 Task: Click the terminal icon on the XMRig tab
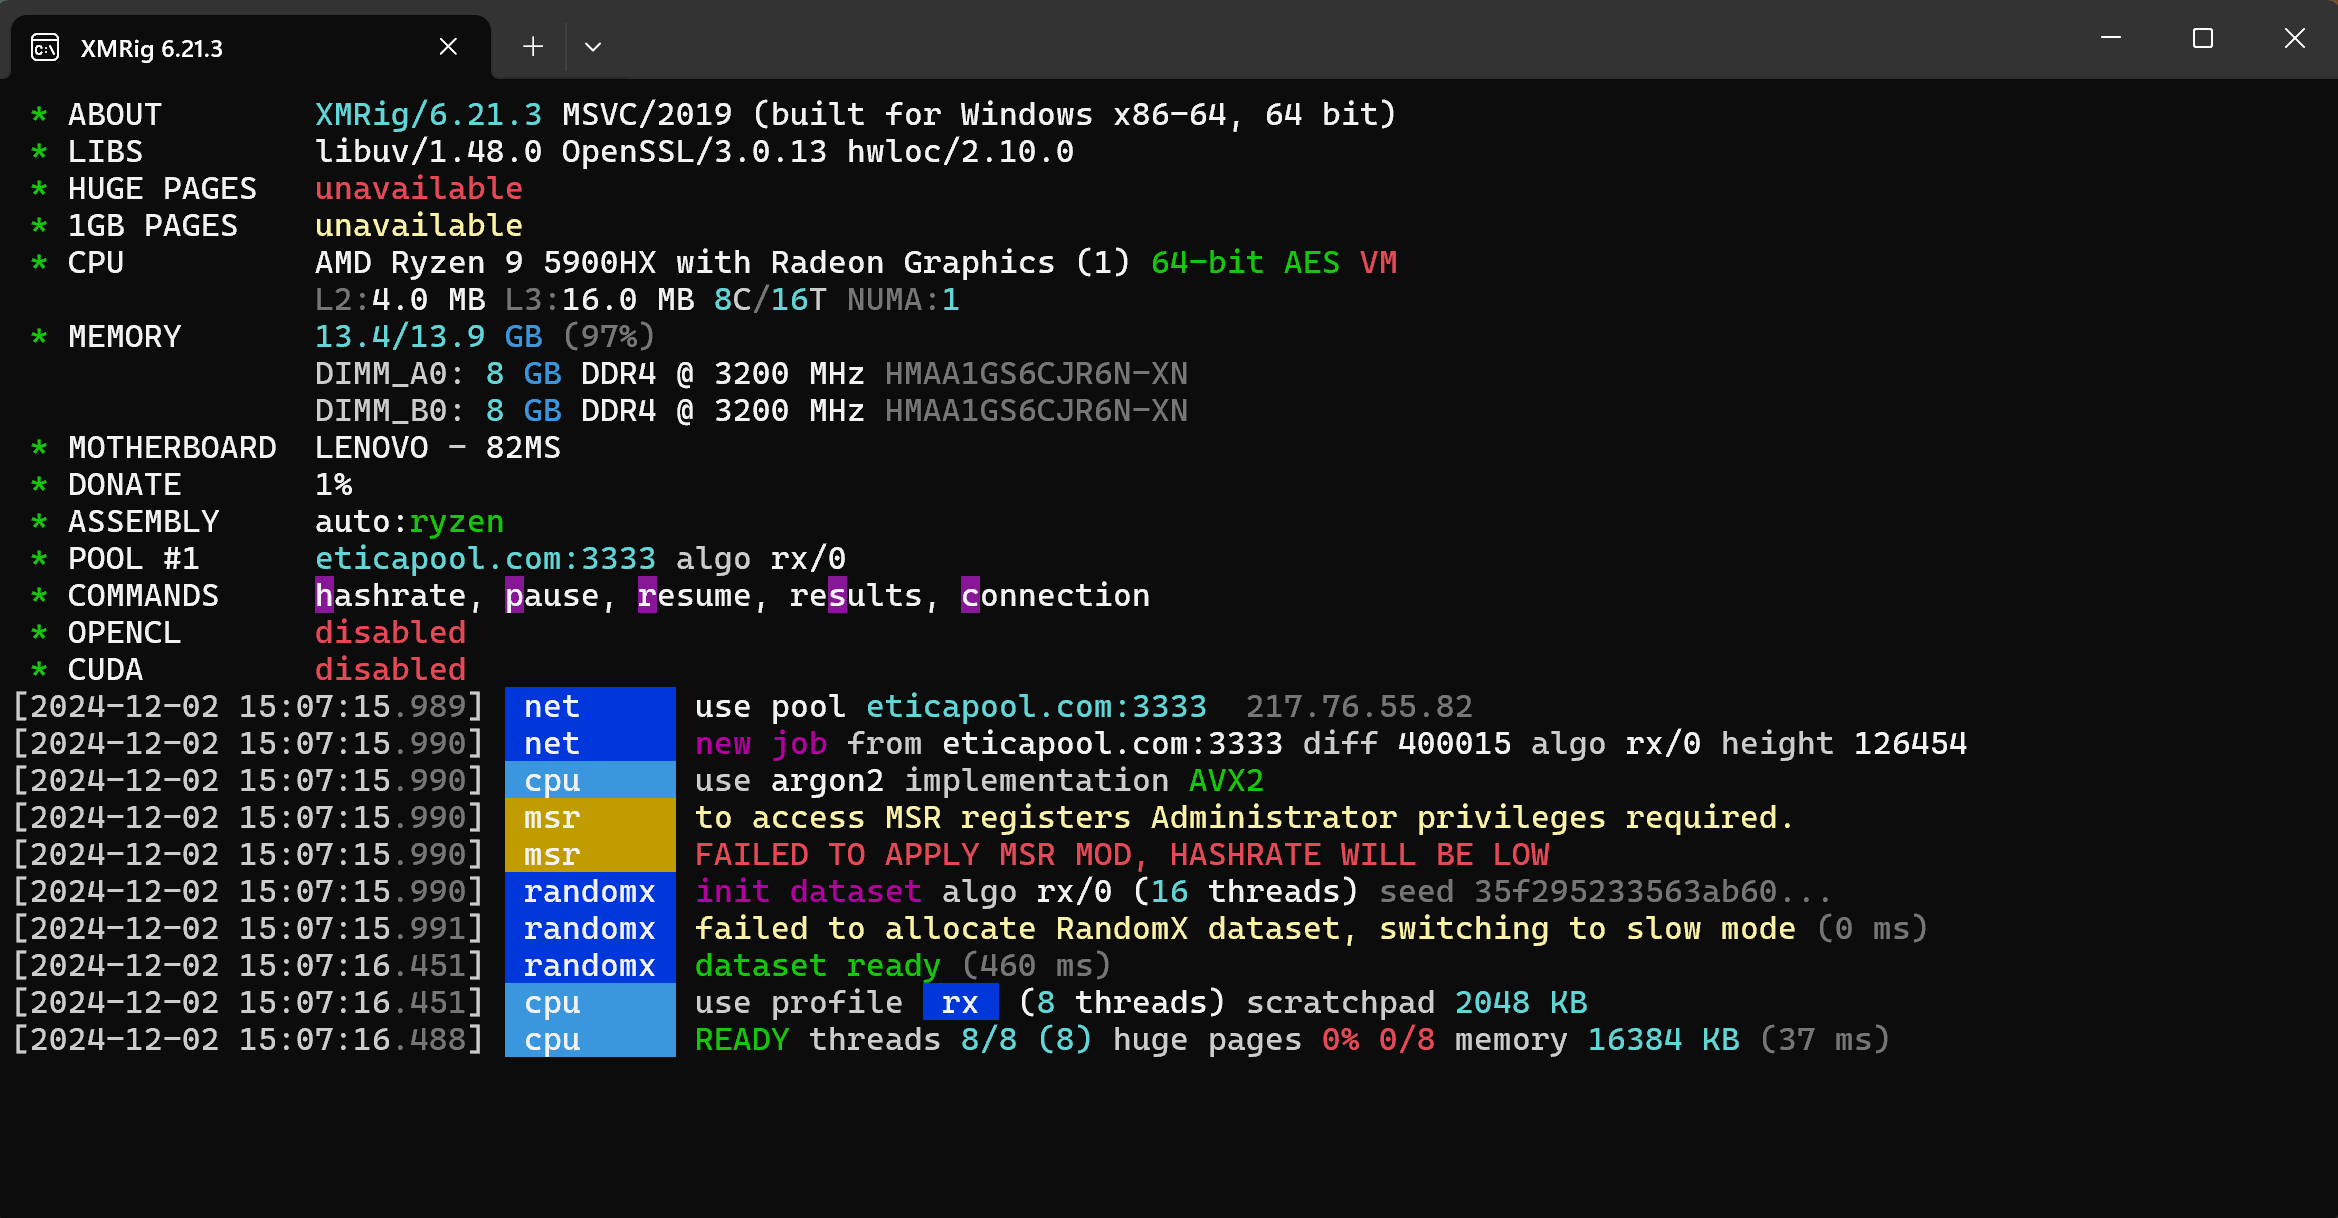45,47
